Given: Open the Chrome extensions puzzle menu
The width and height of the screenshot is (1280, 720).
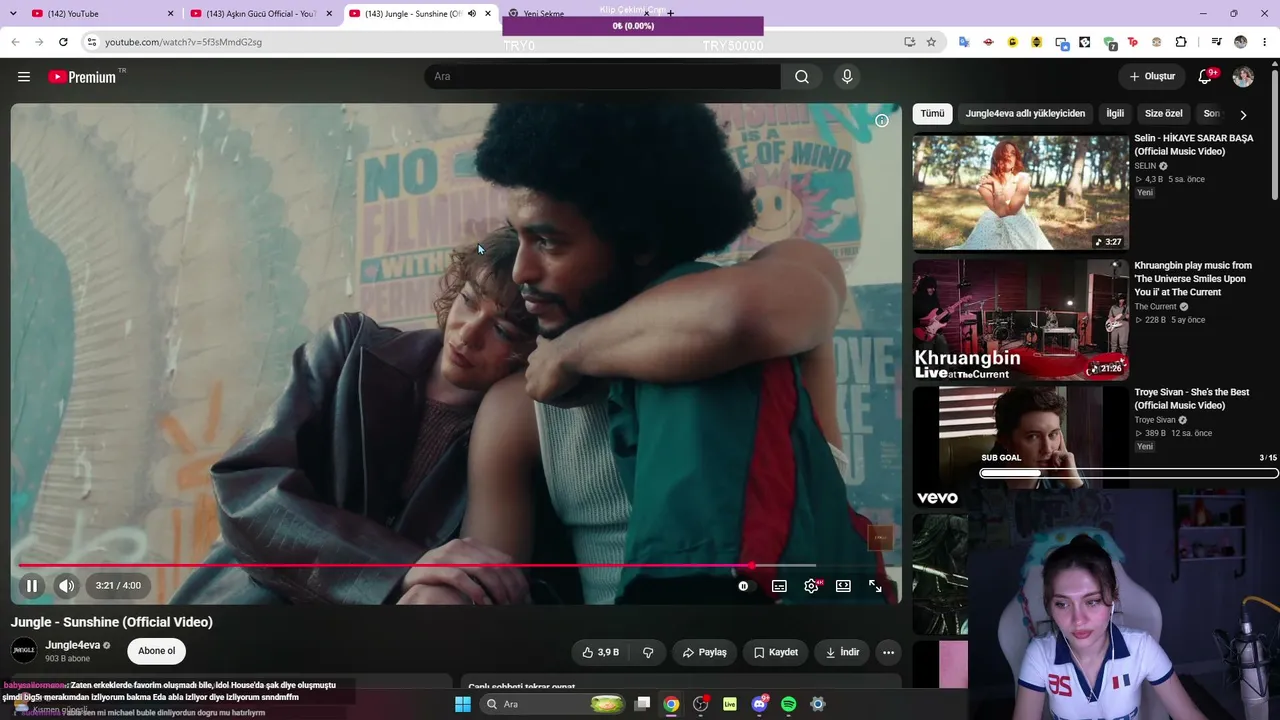Looking at the screenshot, I should (1181, 42).
